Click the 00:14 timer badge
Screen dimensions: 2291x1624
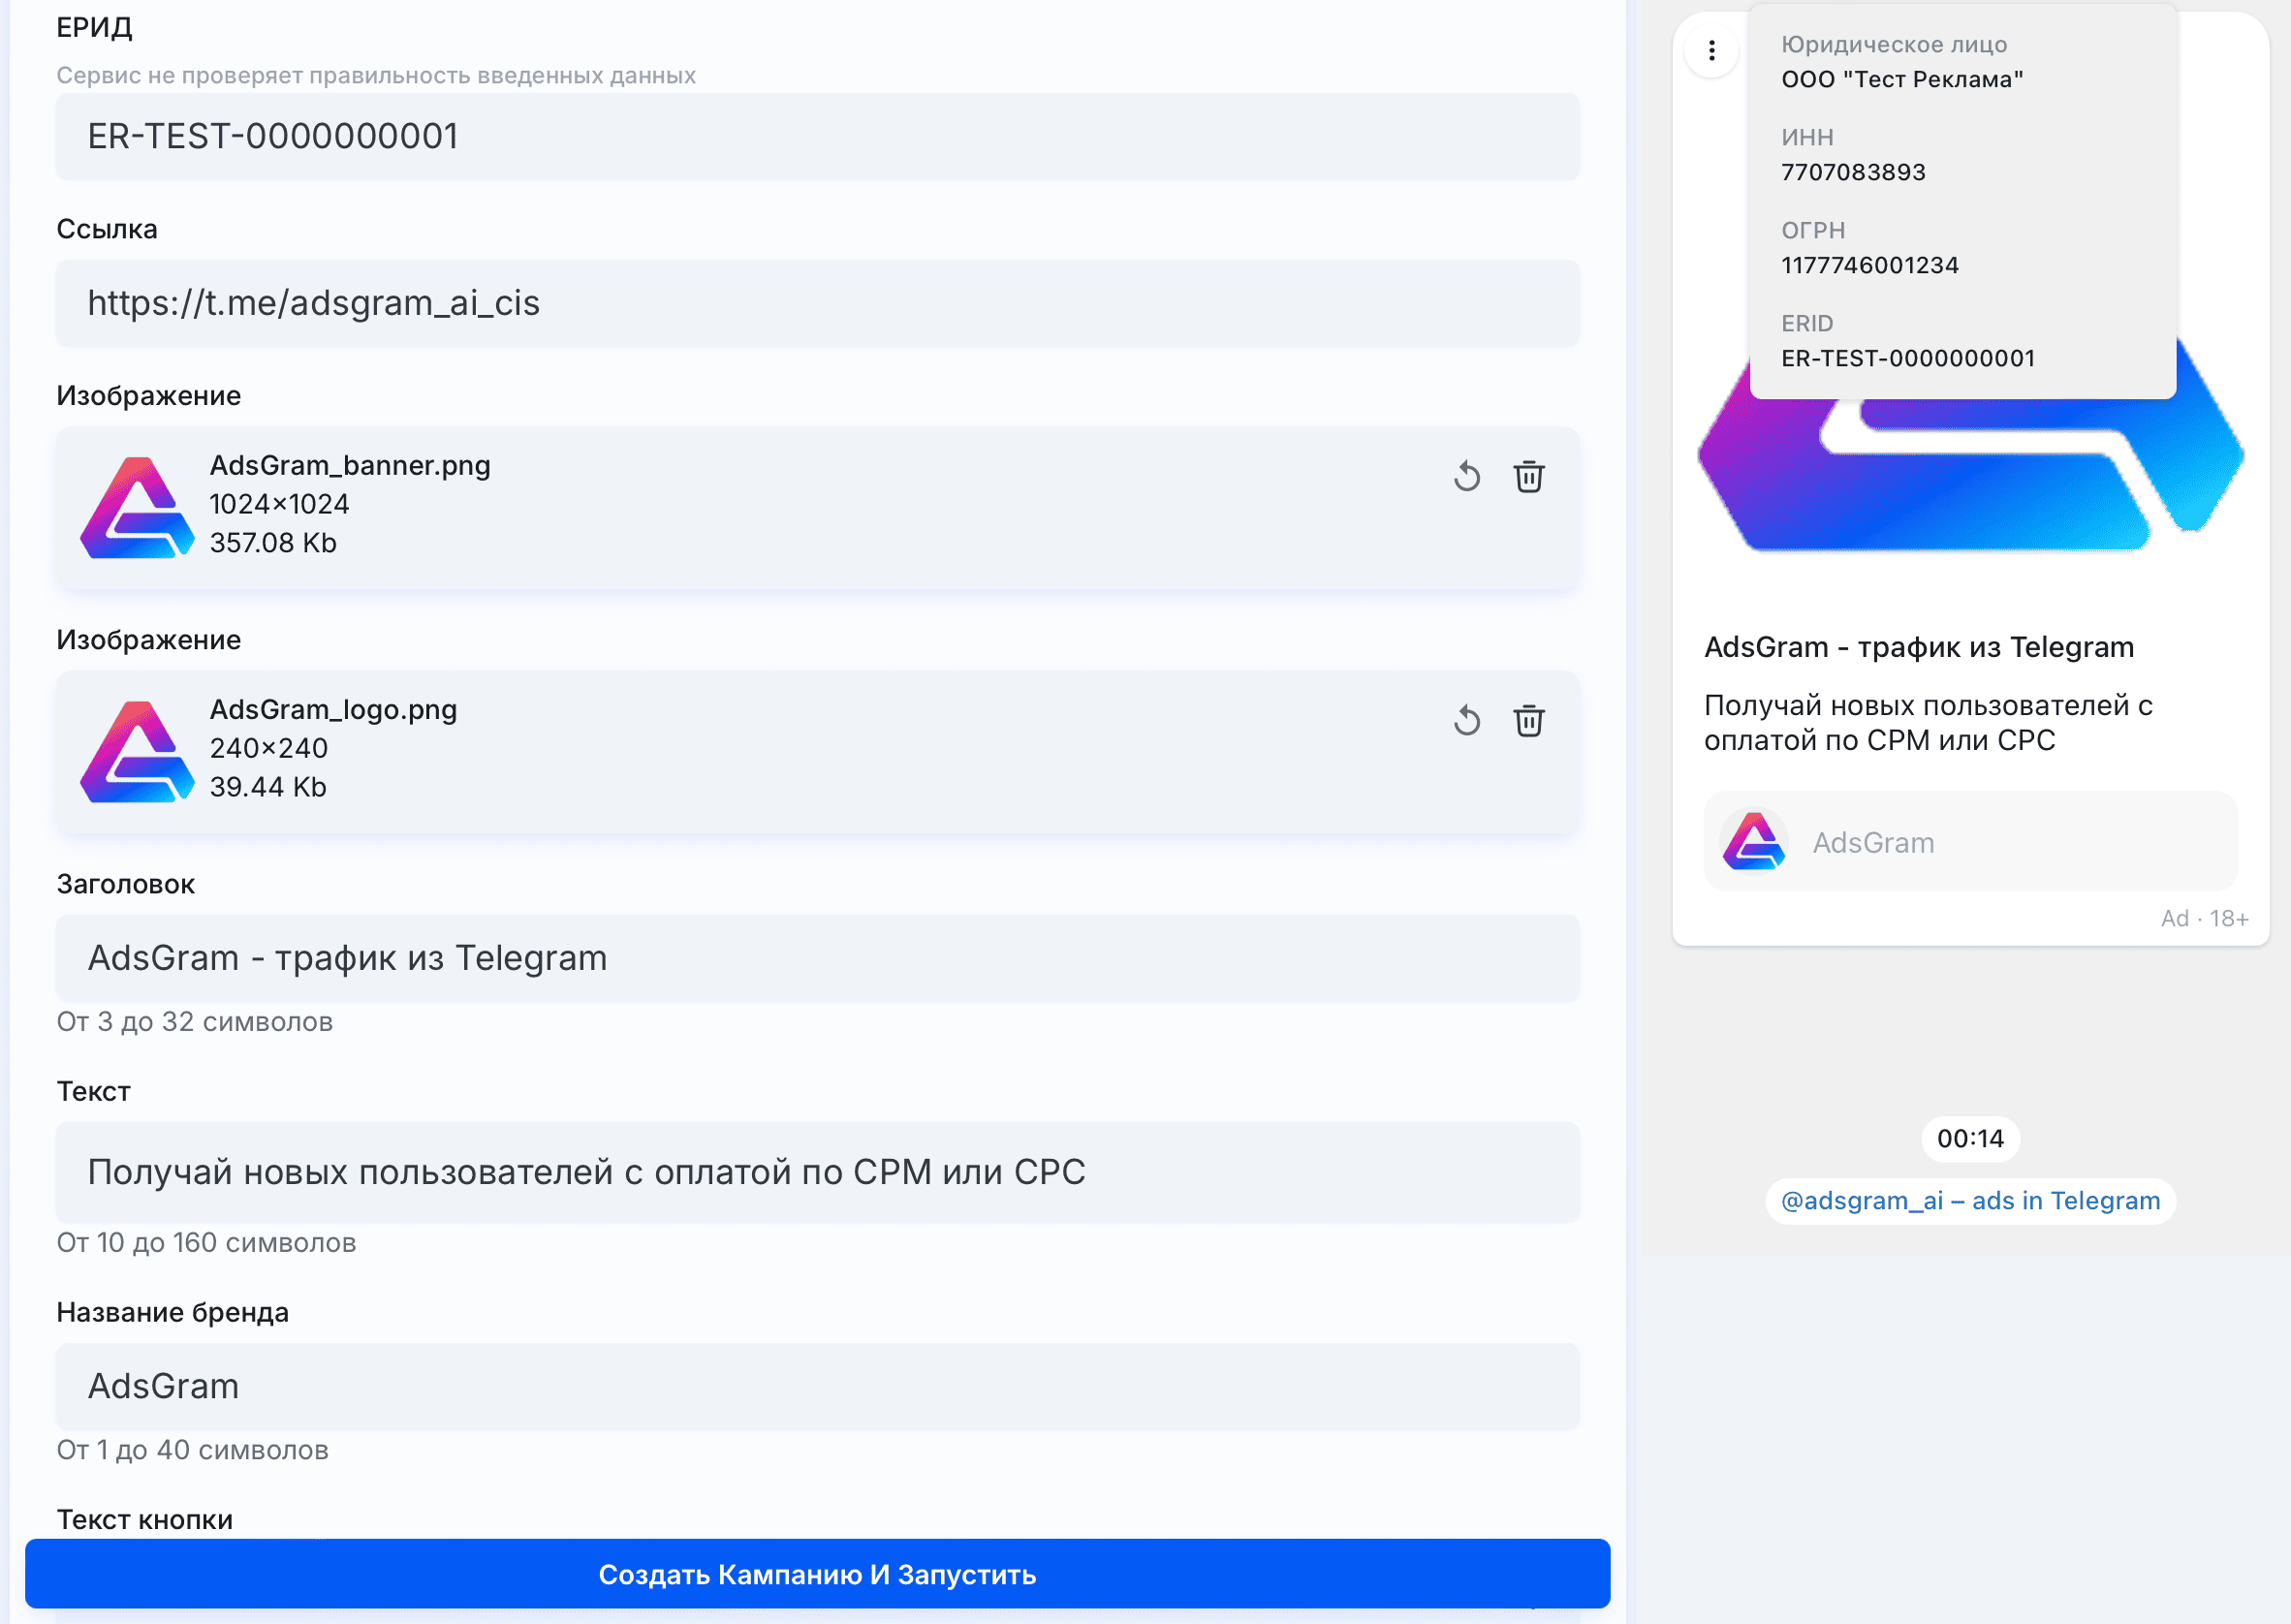click(x=1970, y=1138)
